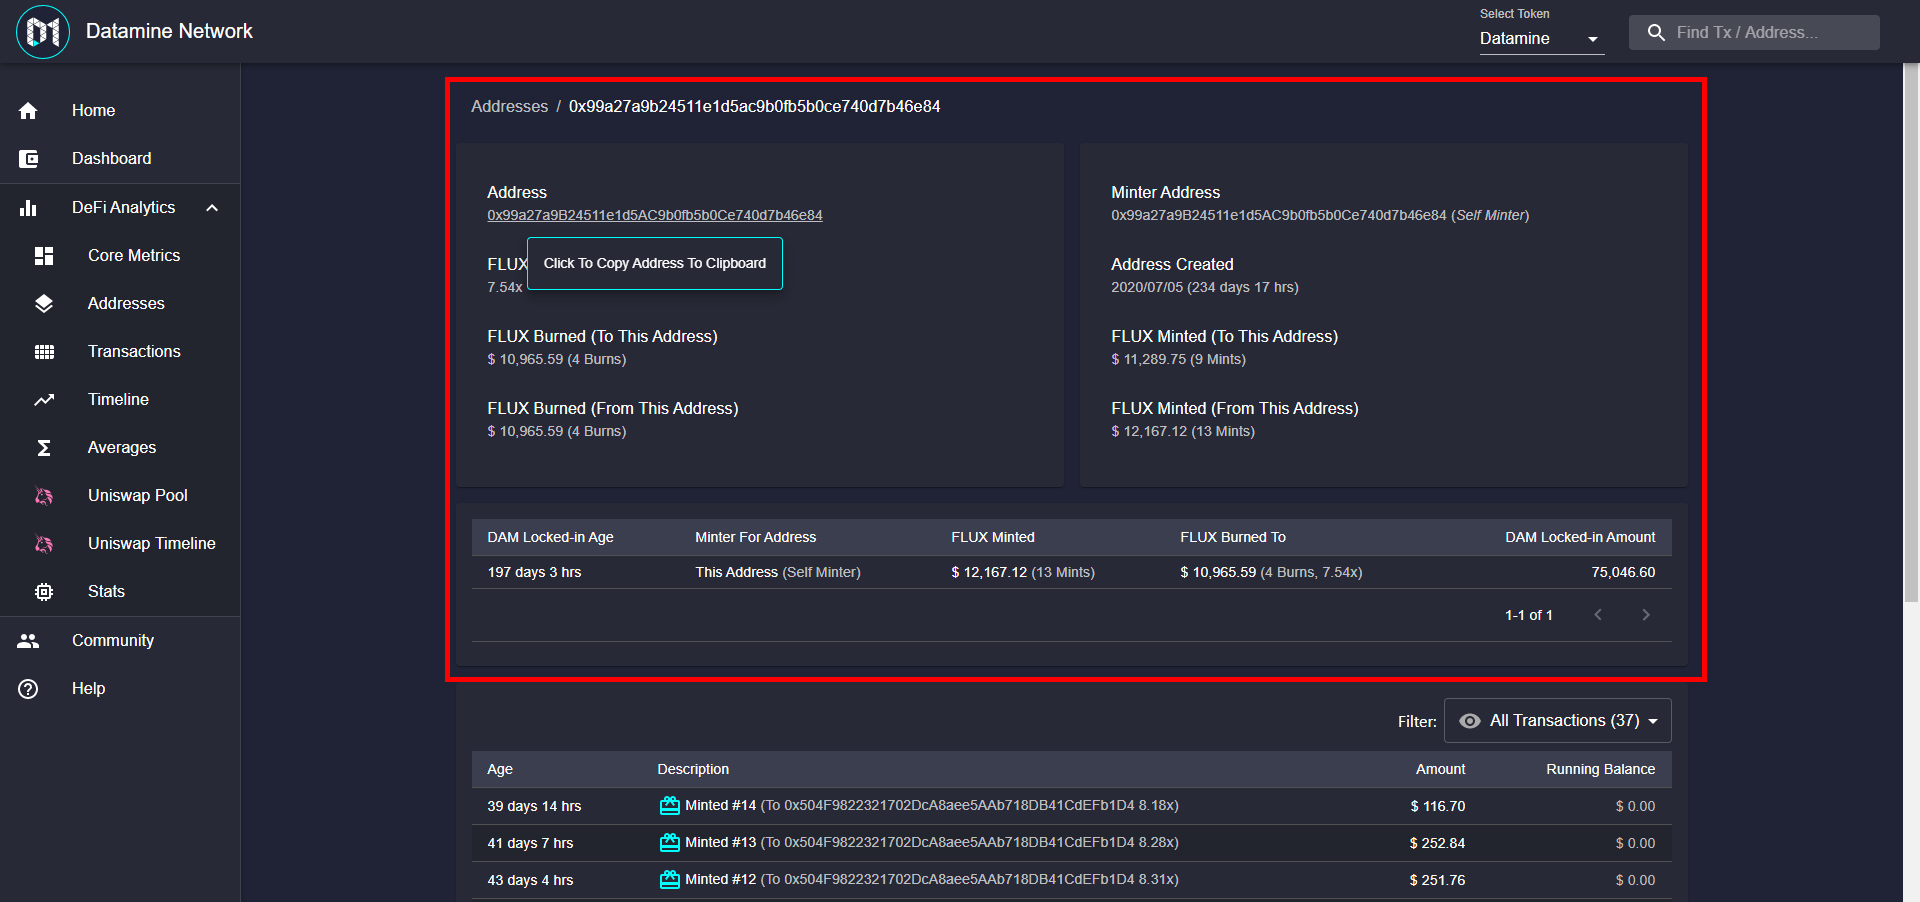1920x902 pixels.
Task: Open Transactions page in sidebar
Action: [120, 352]
